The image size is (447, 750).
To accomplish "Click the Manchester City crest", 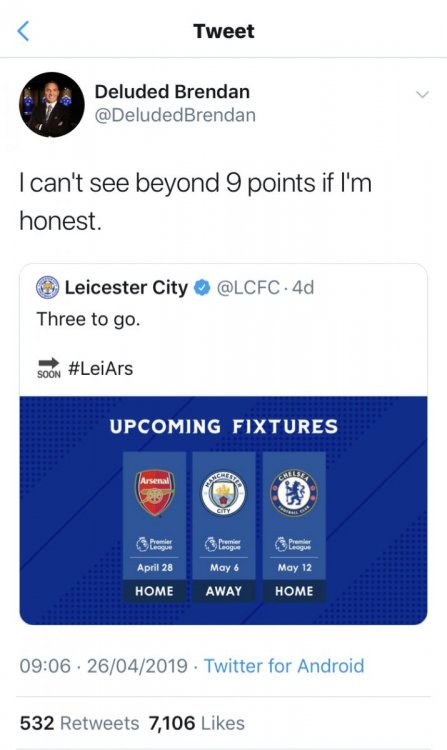I will click(223, 493).
